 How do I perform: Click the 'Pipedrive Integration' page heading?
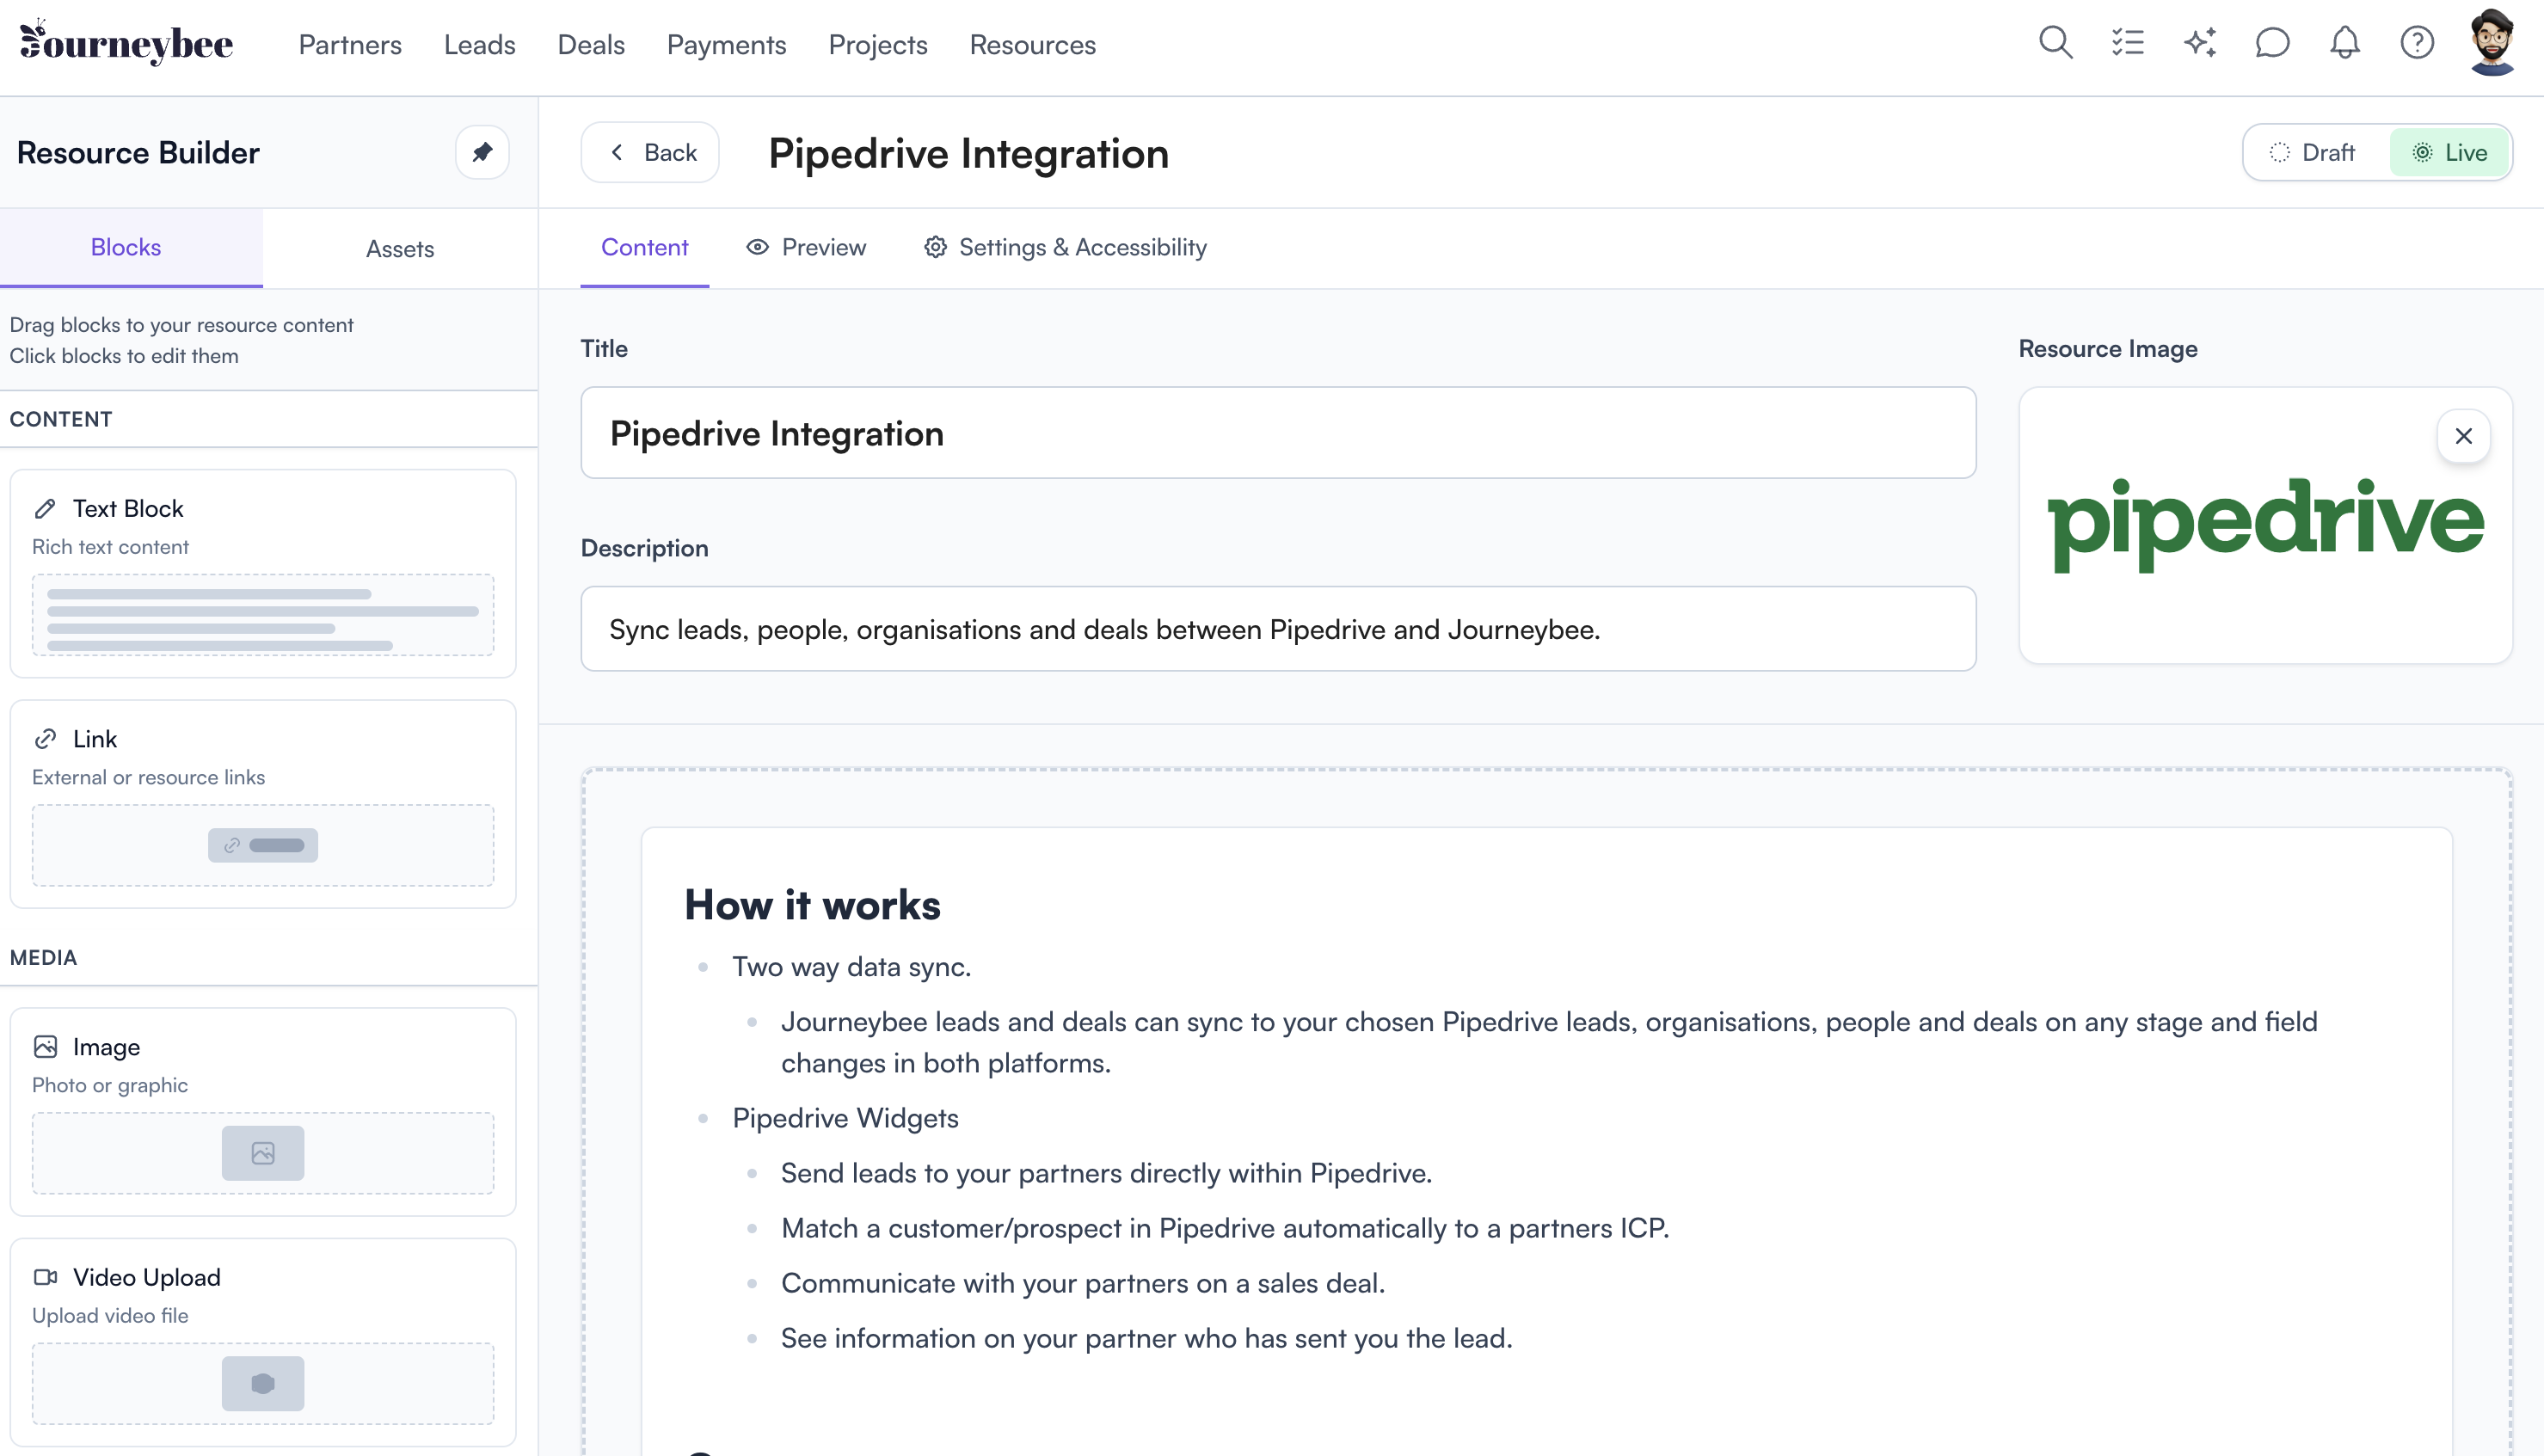click(x=968, y=153)
